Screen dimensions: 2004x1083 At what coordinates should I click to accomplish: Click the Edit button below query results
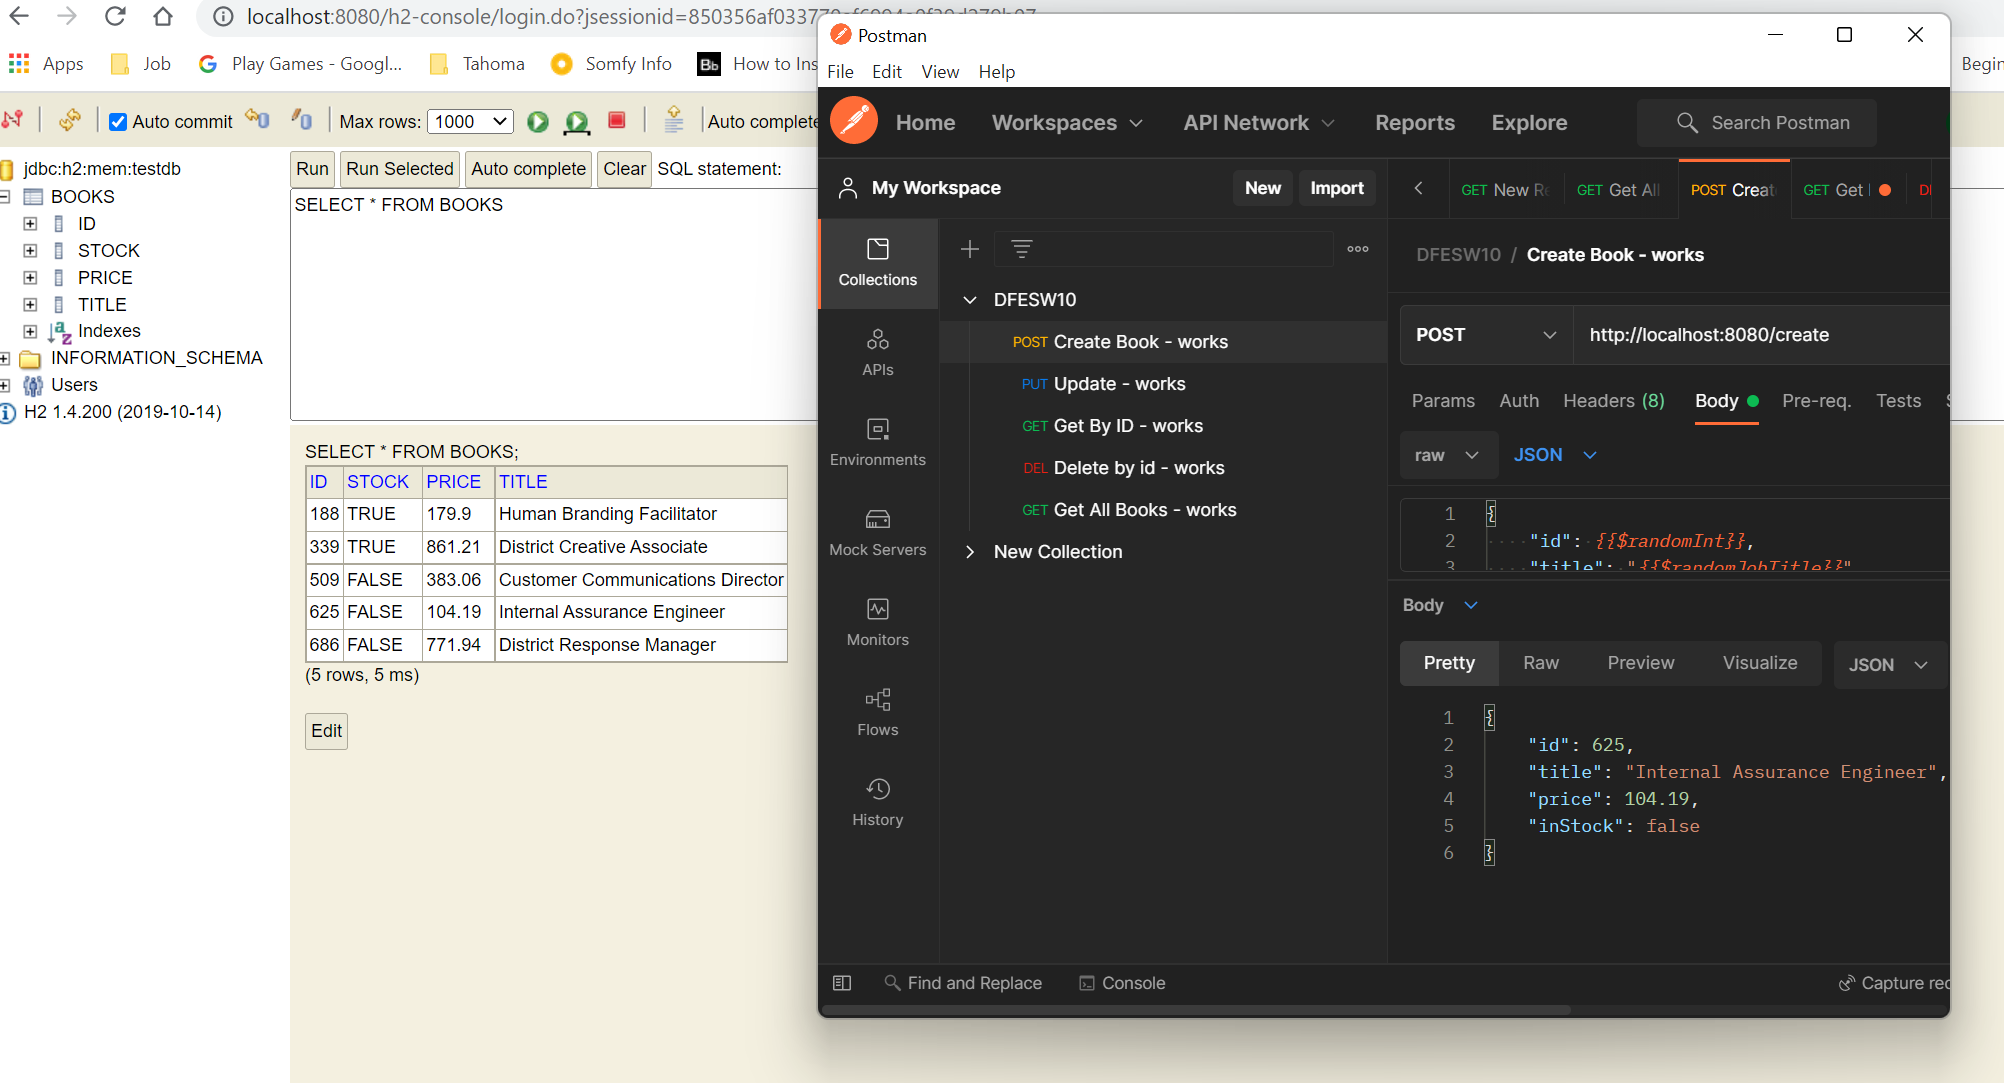pyautogui.click(x=325, y=731)
